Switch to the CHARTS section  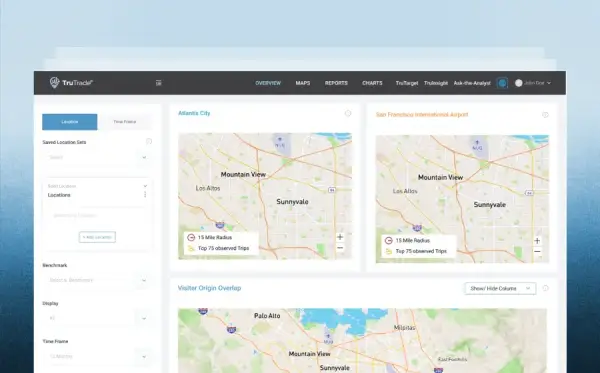click(x=372, y=83)
